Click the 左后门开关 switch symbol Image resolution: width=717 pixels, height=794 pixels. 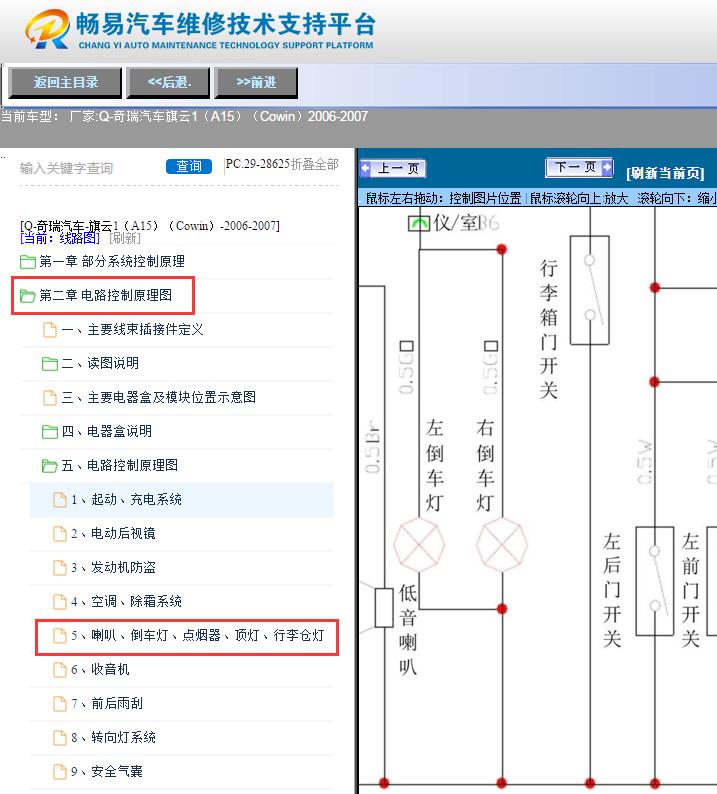pos(655,581)
